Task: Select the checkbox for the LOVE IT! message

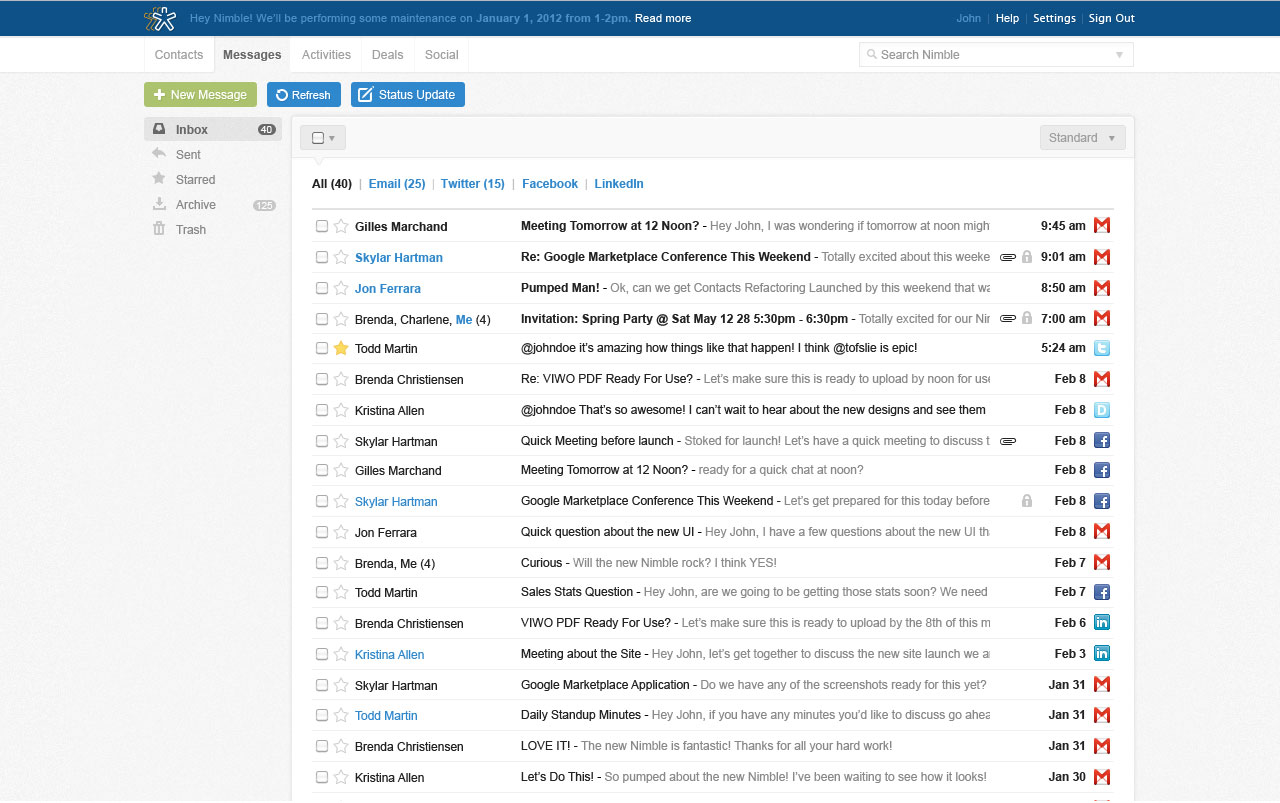Action: tap(322, 746)
